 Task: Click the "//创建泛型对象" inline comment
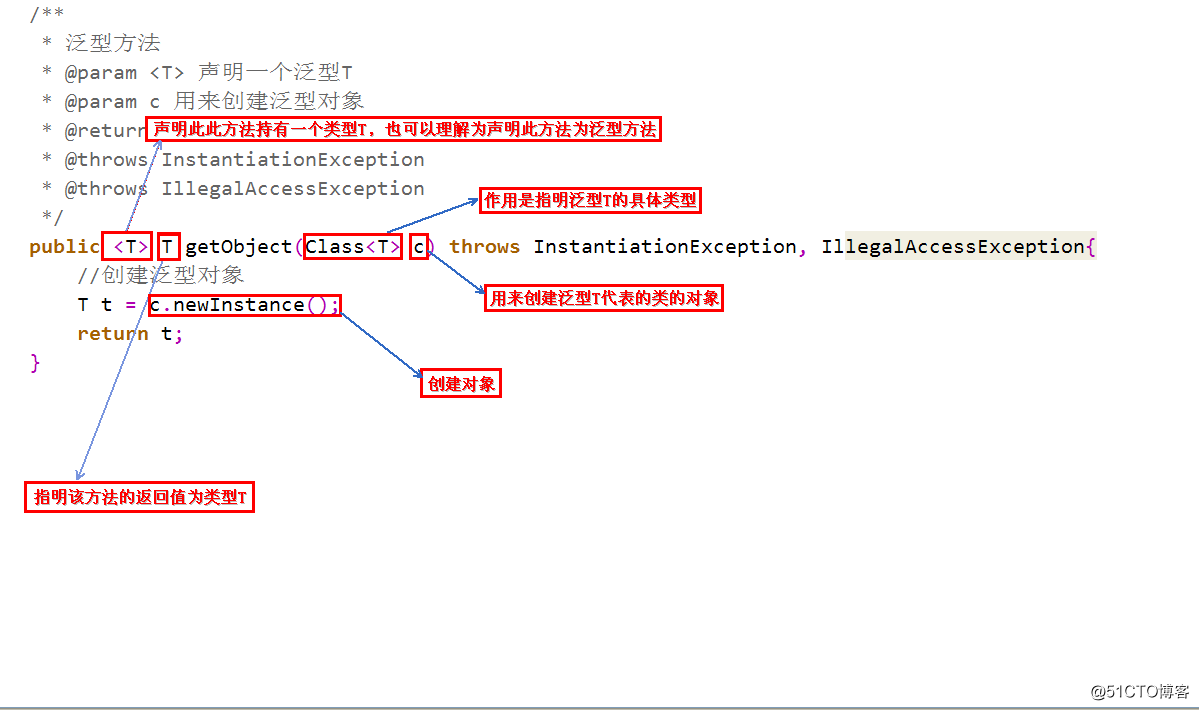(161, 275)
